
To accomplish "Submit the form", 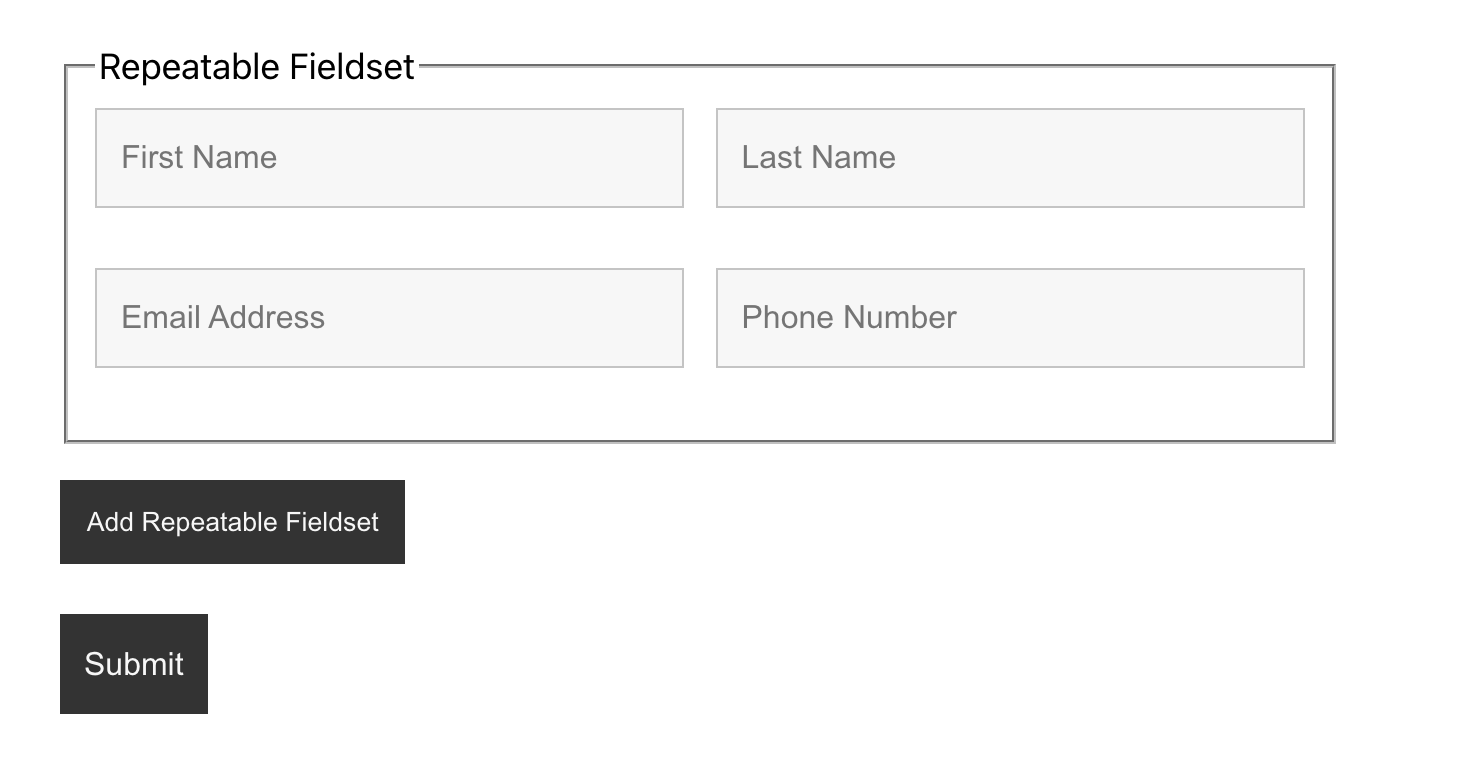I will click(x=134, y=664).
